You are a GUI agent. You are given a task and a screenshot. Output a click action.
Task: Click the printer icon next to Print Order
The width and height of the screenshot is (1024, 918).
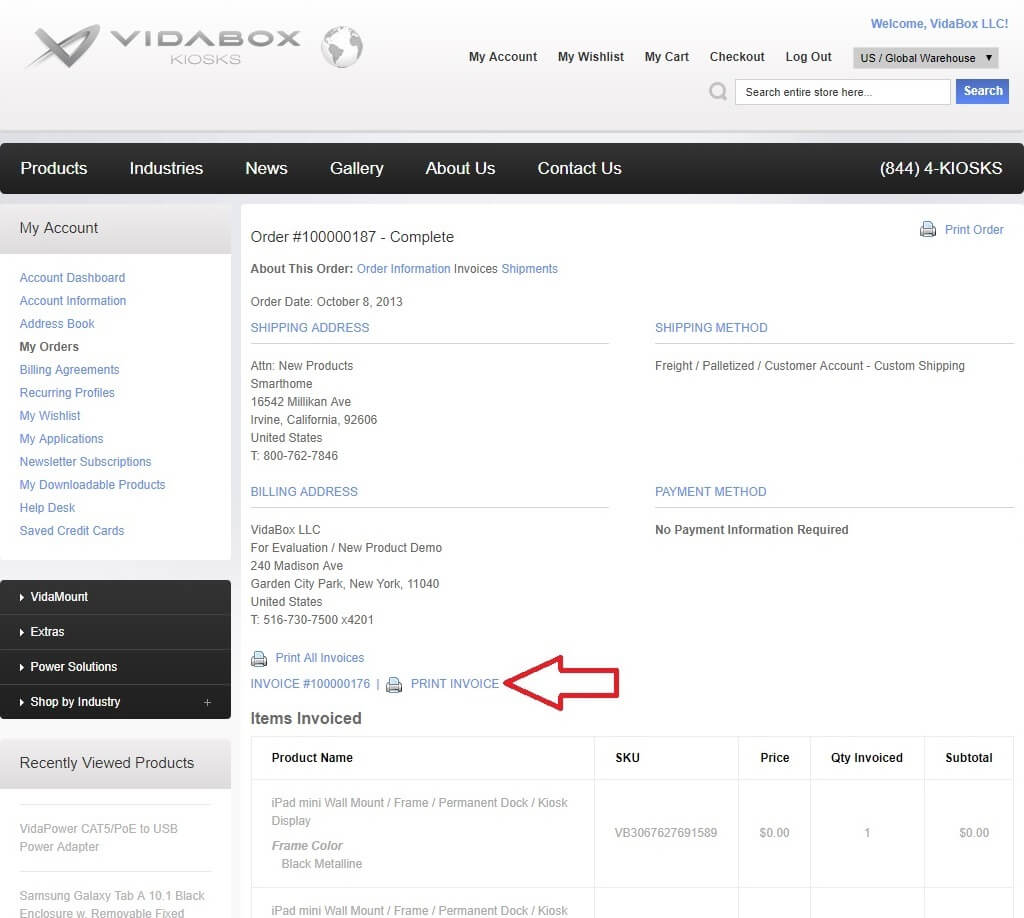coord(927,229)
